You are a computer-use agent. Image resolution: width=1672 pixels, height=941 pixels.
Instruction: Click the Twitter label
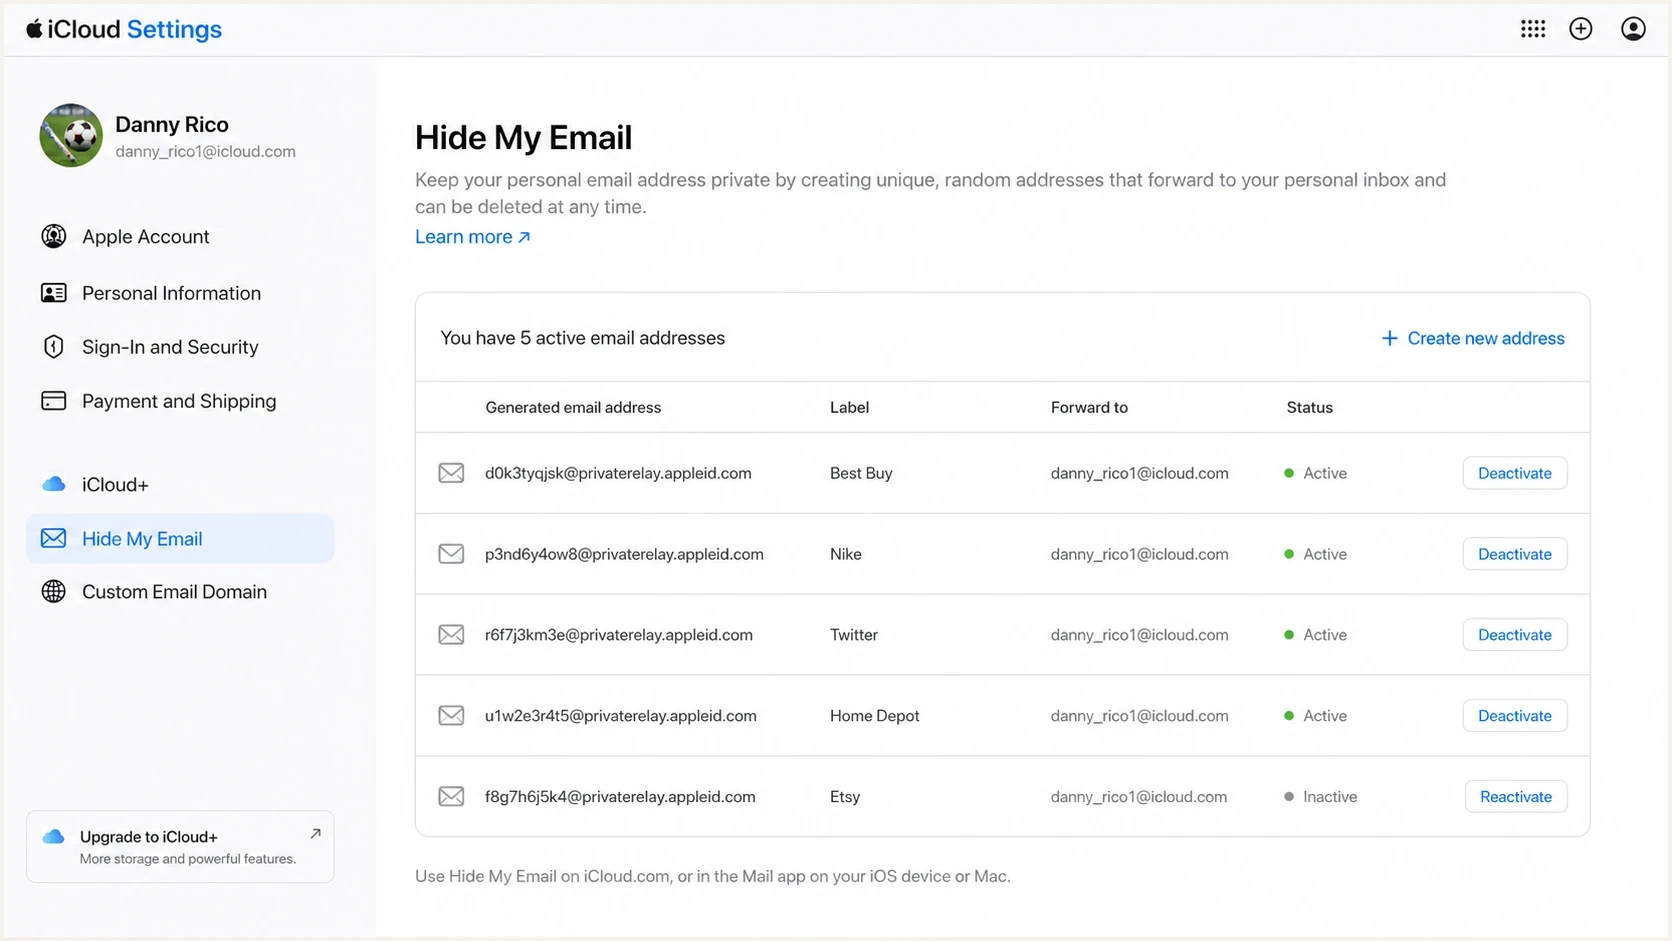click(x=854, y=635)
